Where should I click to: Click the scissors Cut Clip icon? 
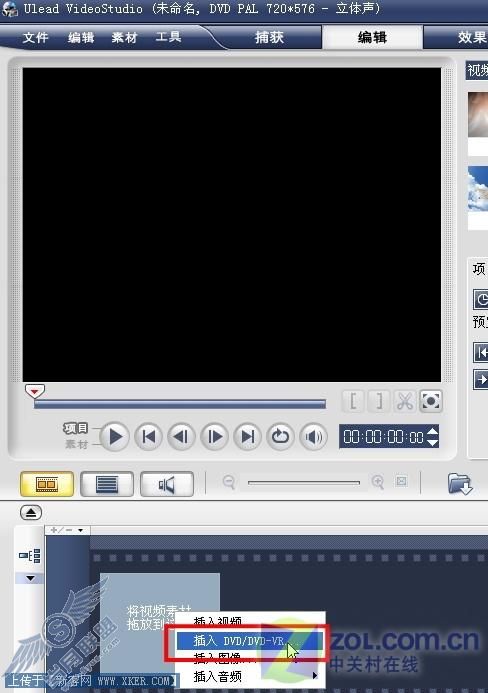[404, 401]
